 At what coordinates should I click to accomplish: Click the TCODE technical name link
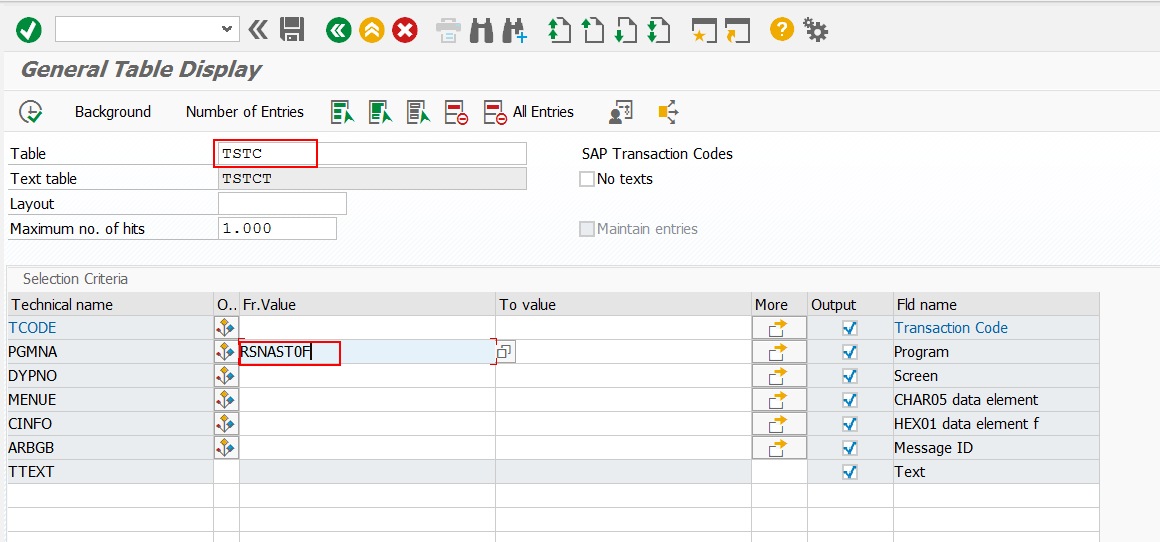click(x=32, y=328)
